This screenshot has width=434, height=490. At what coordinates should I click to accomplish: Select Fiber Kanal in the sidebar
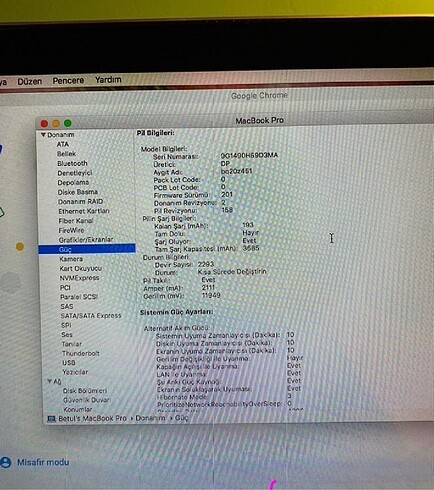(76, 221)
